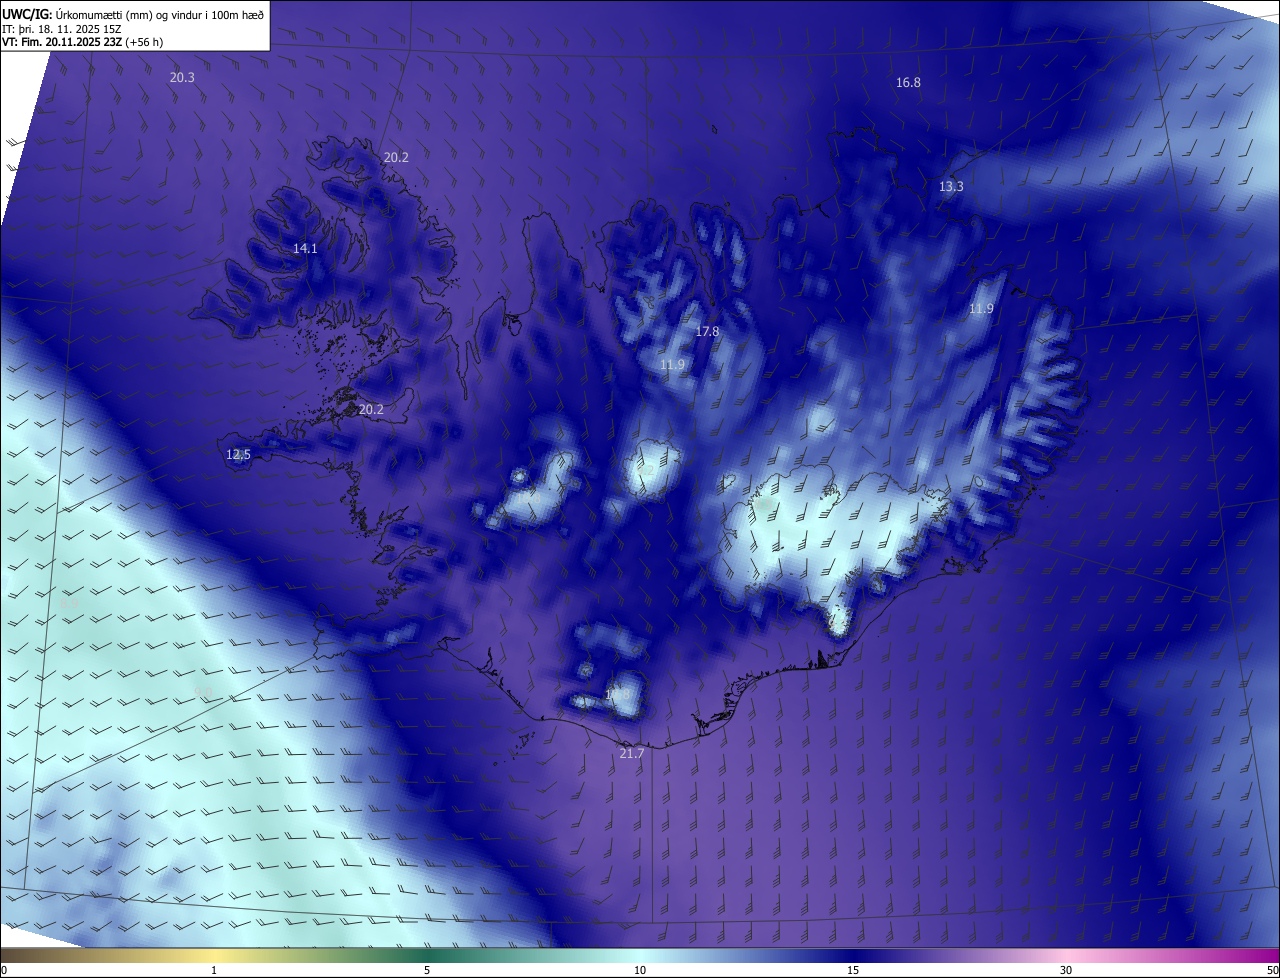Click the 5 label on the color scale
Screen dimensions: 1280x978
tap(427, 970)
